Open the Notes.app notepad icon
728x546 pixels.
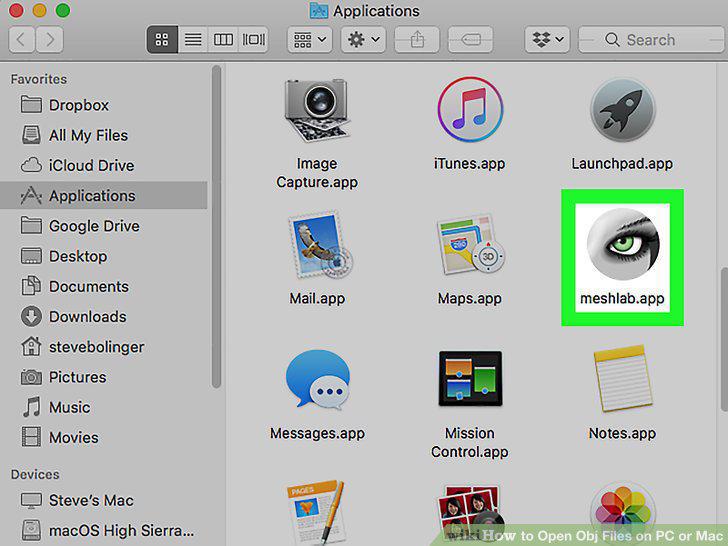(x=622, y=379)
